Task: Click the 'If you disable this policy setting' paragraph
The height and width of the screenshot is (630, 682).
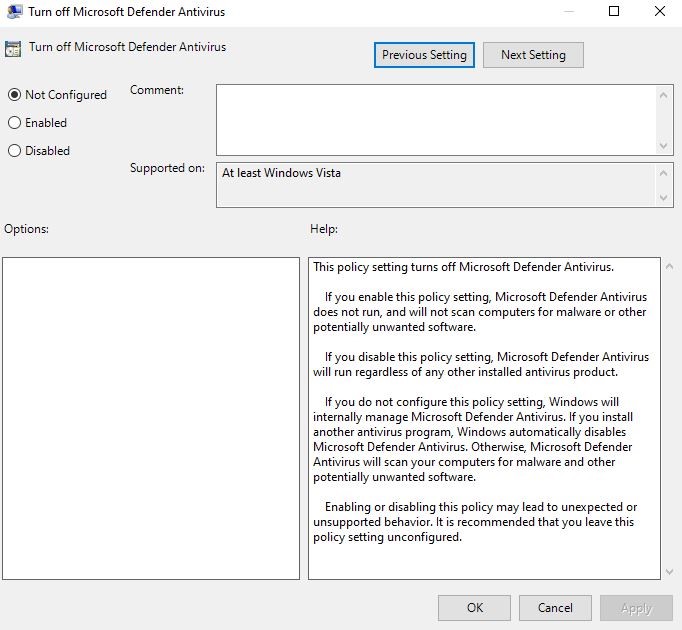Action: [x=481, y=364]
